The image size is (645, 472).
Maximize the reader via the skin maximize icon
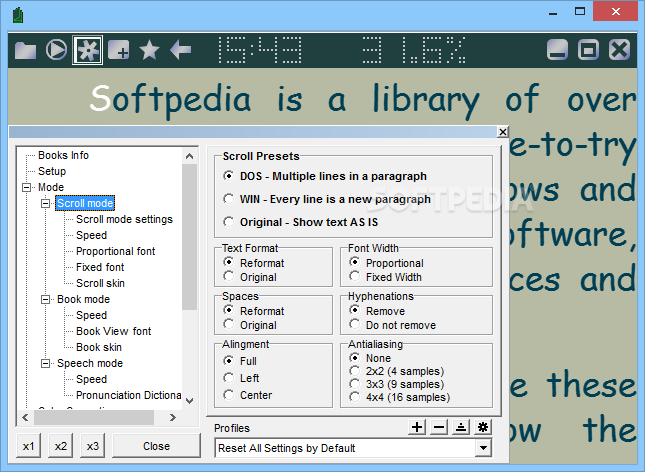click(x=588, y=50)
